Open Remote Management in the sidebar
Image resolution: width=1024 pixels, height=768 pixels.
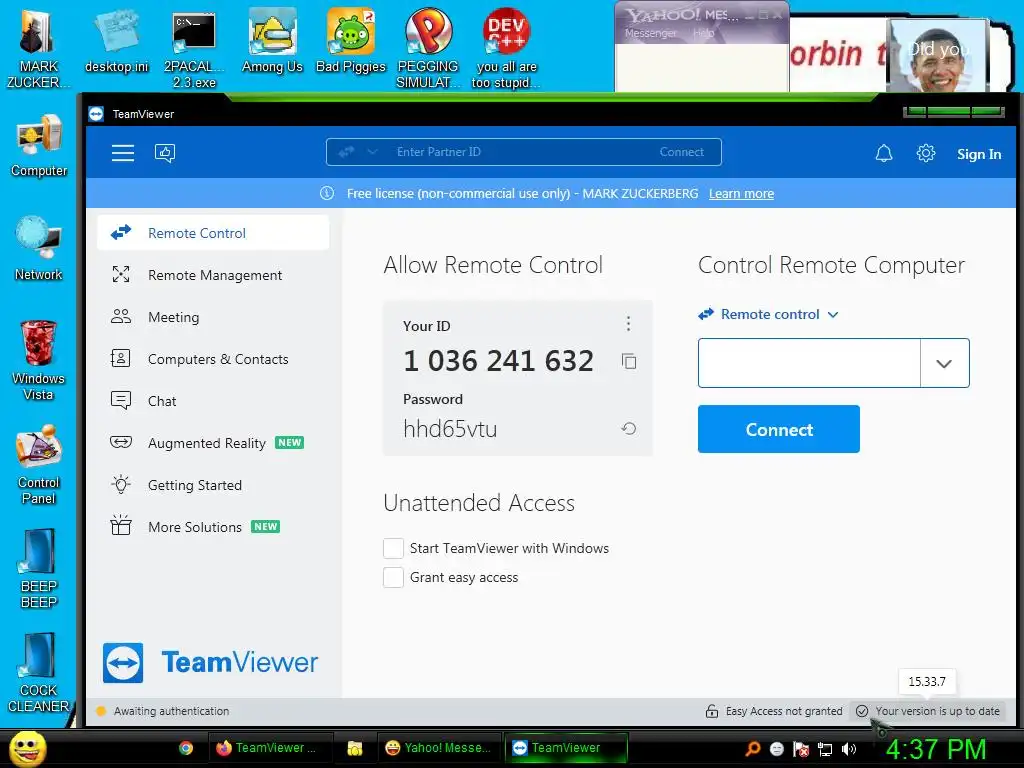213,275
